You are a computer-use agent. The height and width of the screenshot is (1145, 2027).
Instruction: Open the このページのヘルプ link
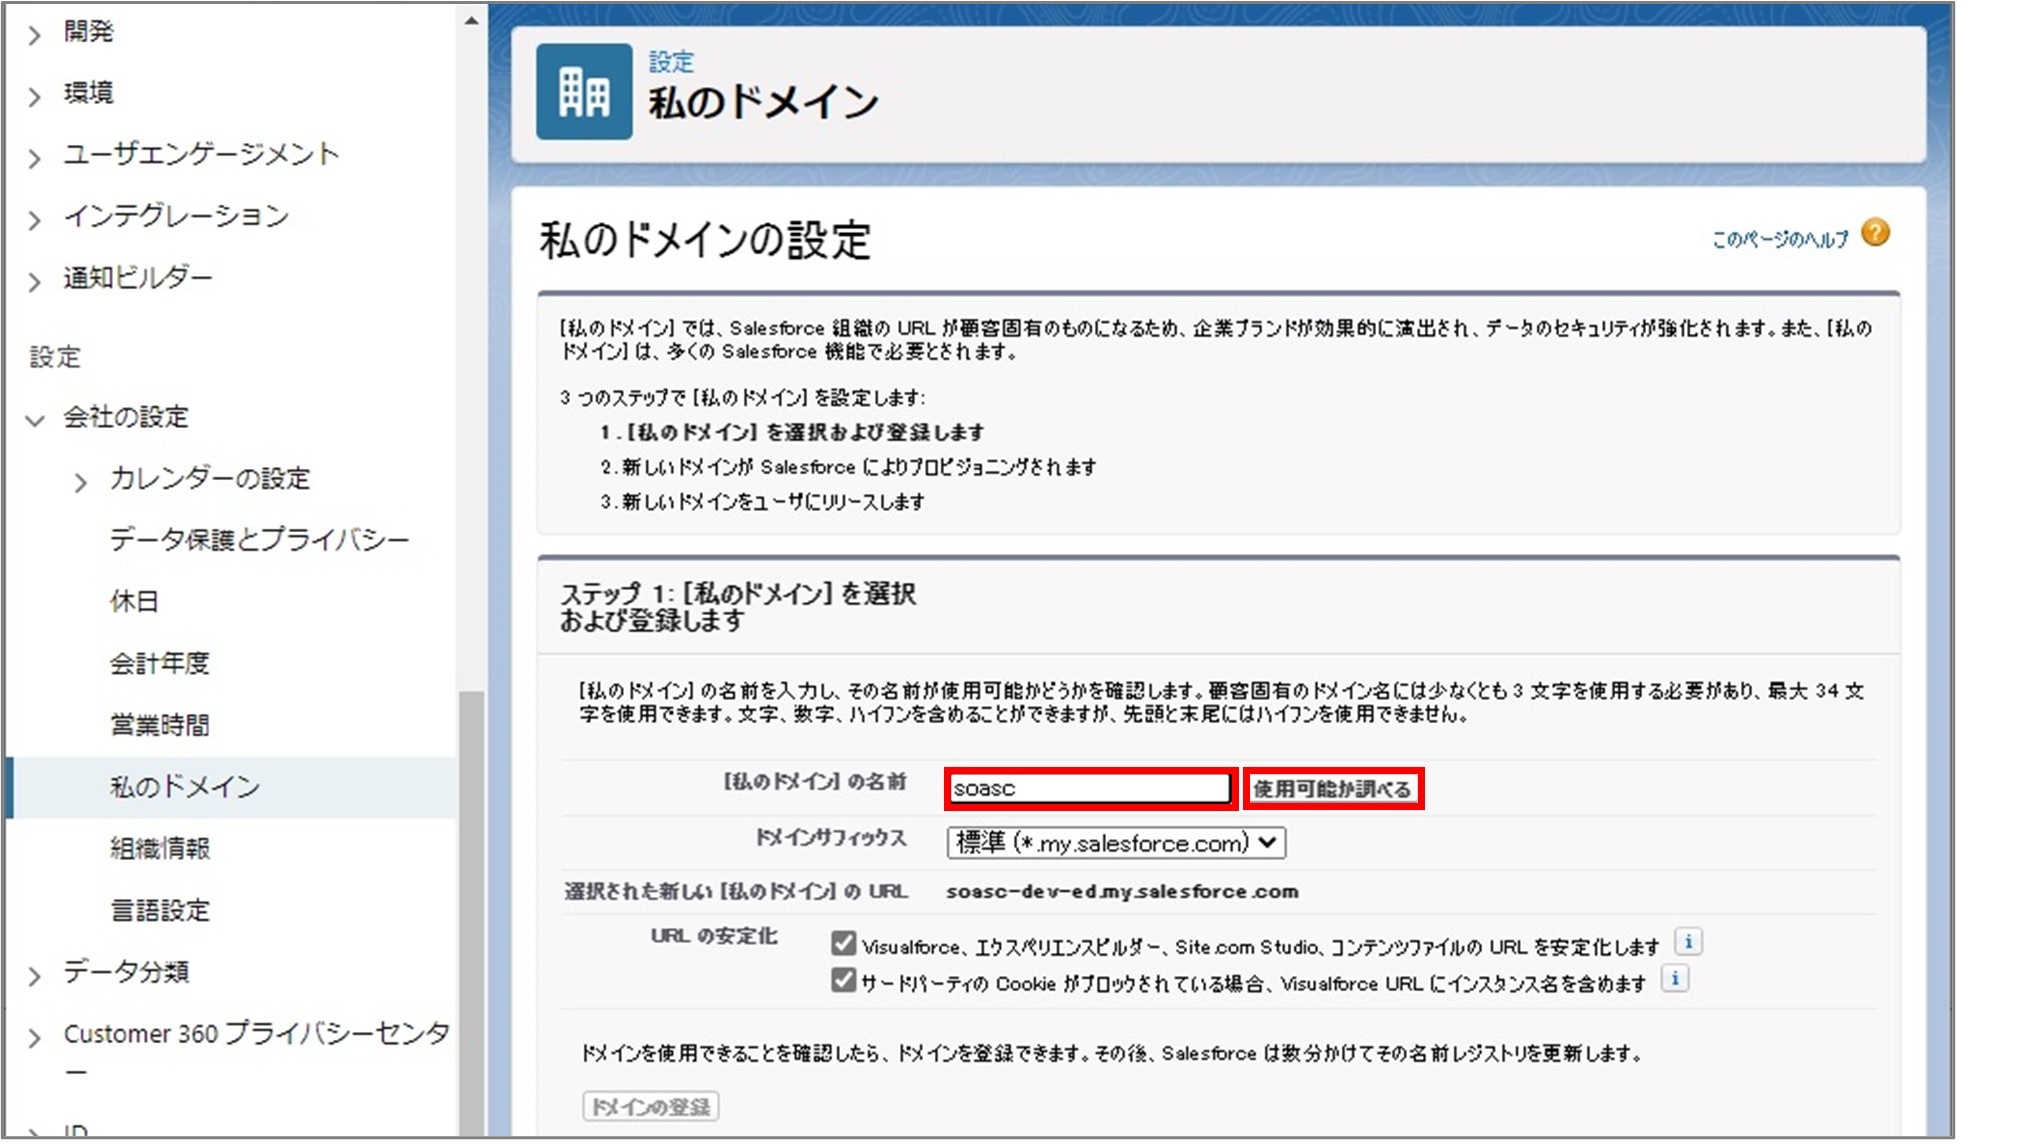tap(1779, 239)
